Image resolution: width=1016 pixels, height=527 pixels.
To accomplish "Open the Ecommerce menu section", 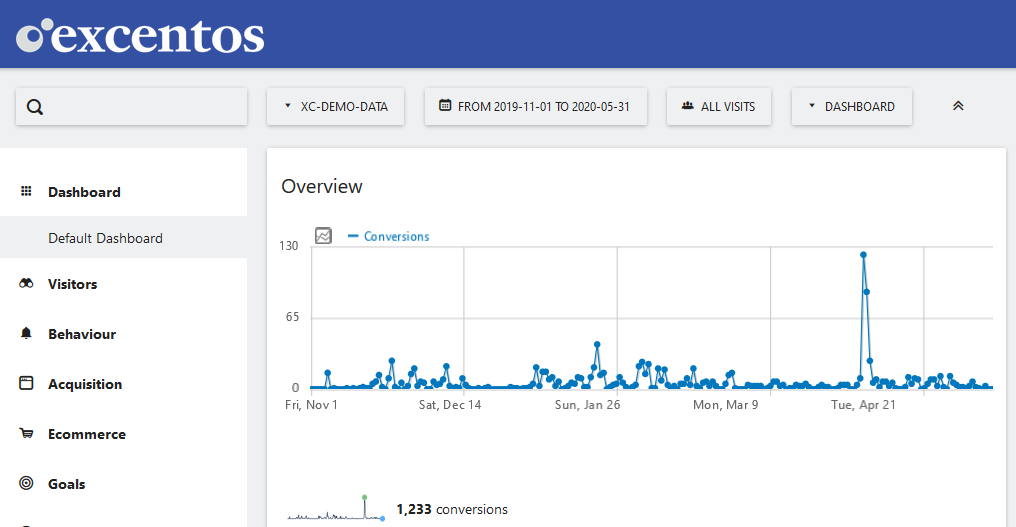I will pyautogui.click(x=86, y=434).
